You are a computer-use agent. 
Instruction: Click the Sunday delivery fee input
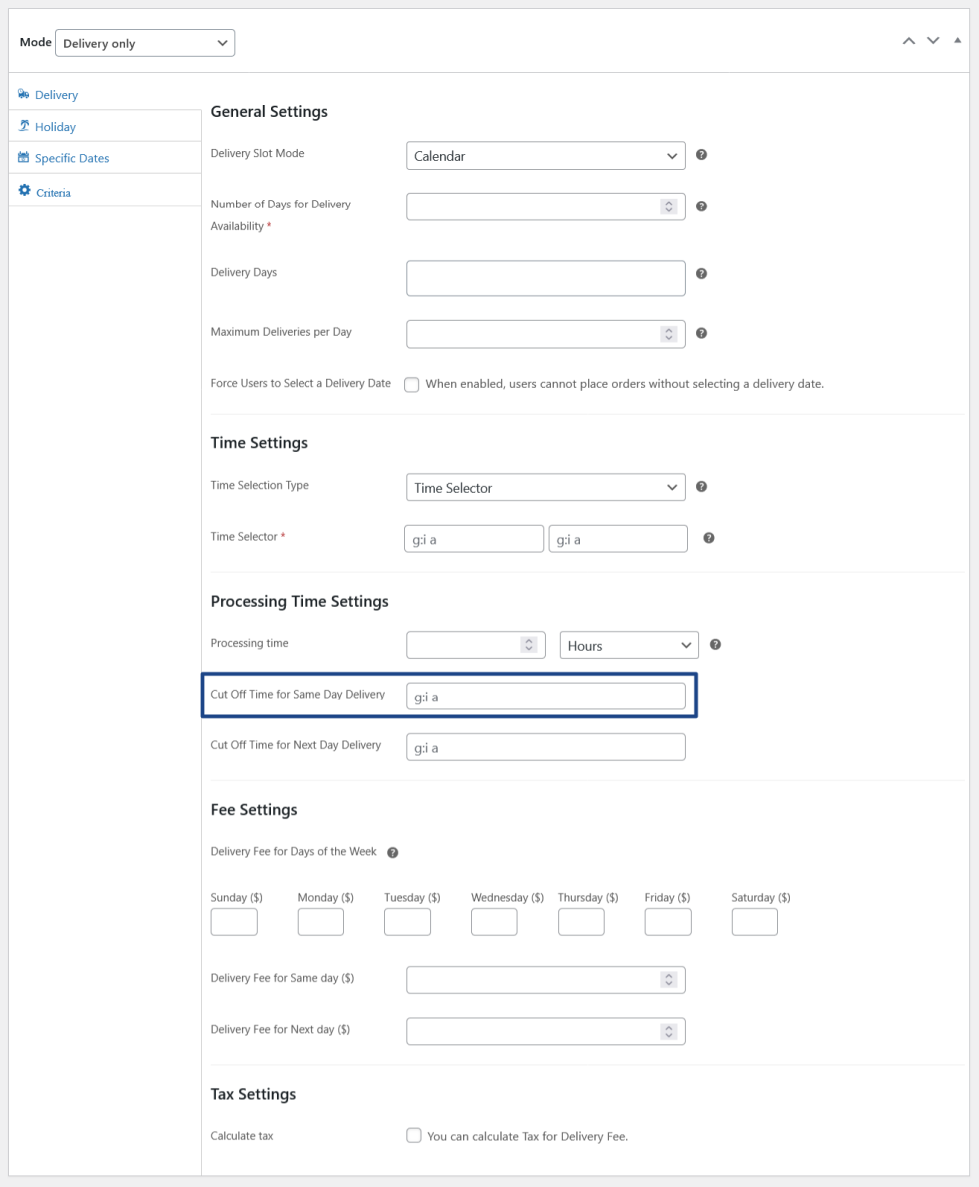(x=234, y=922)
